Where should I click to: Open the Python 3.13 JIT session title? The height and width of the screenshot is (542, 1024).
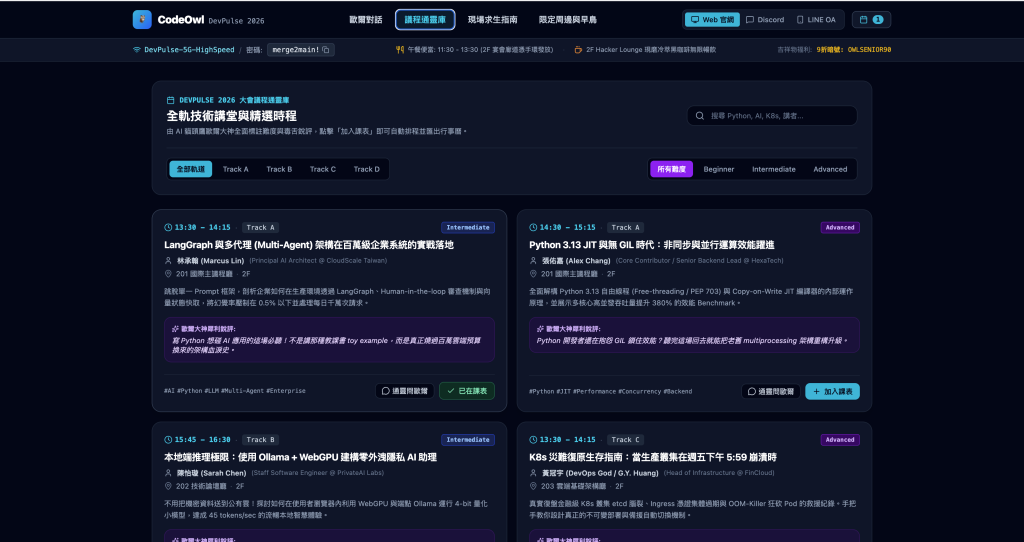(x=652, y=245)
